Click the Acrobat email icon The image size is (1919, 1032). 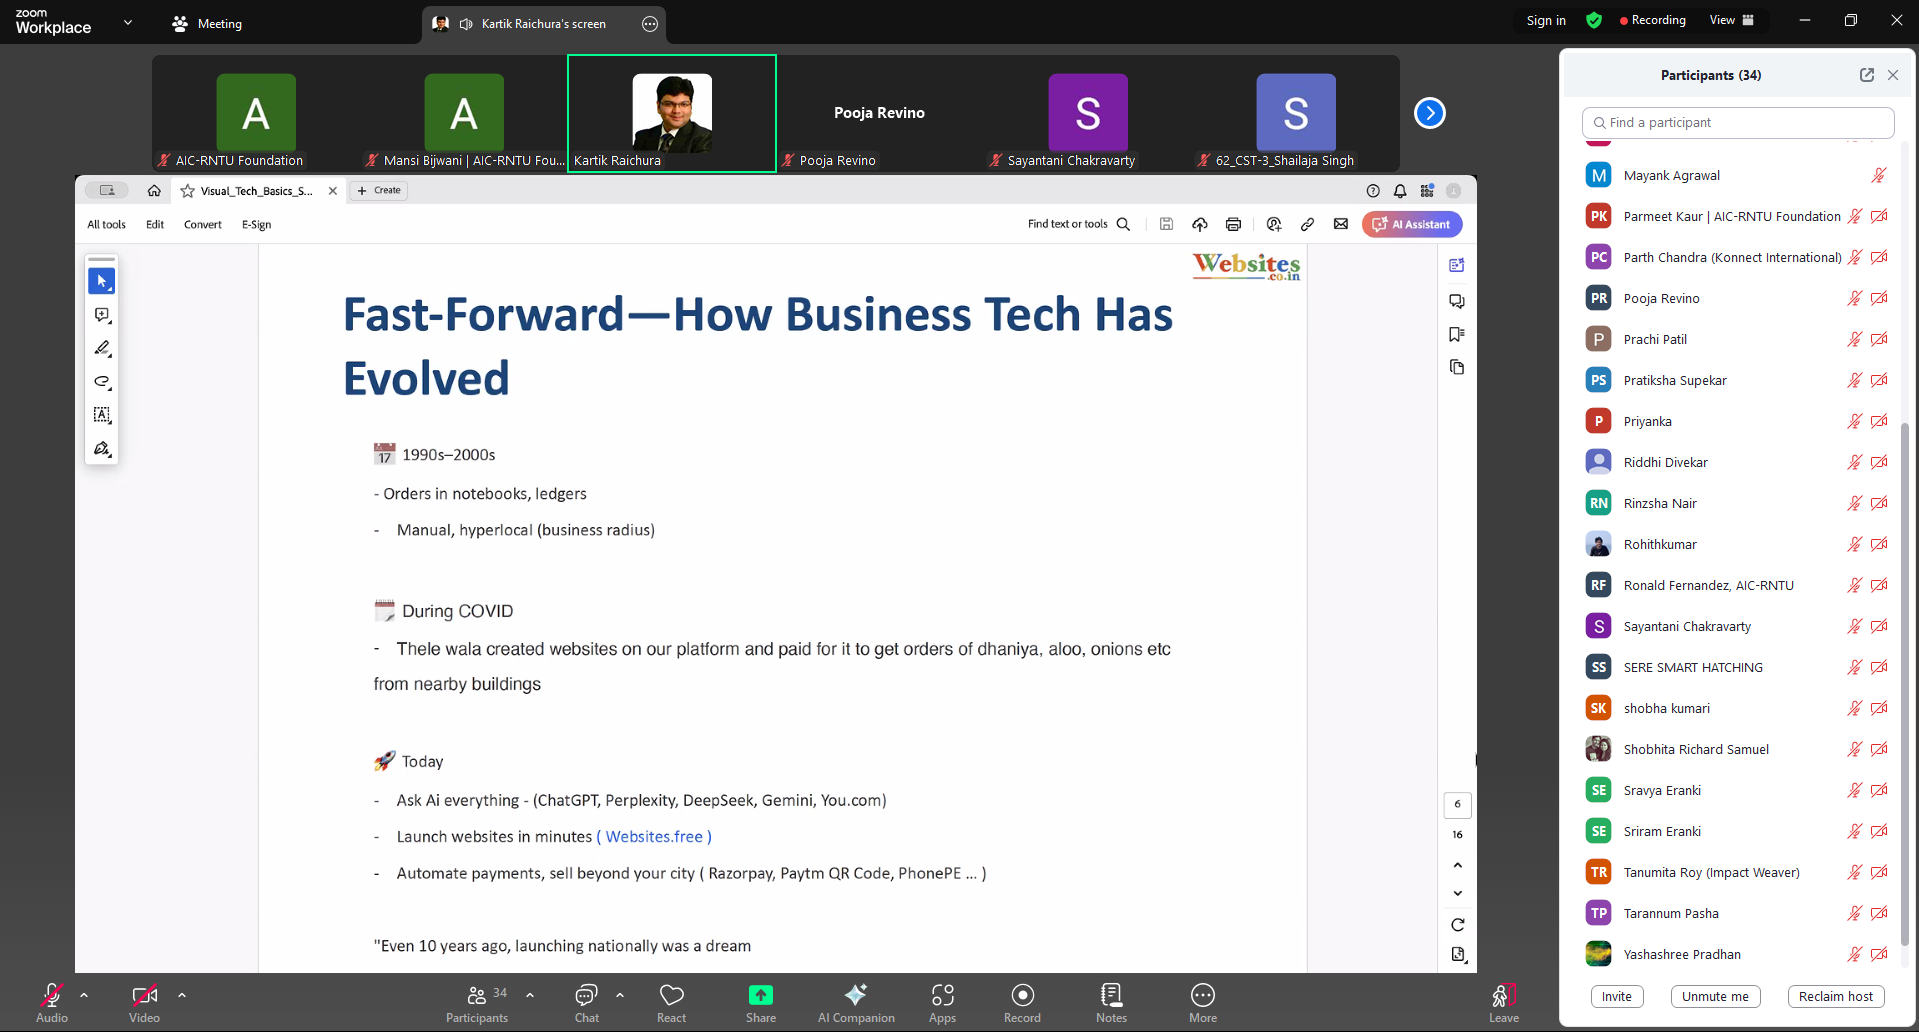[1341, 224]
